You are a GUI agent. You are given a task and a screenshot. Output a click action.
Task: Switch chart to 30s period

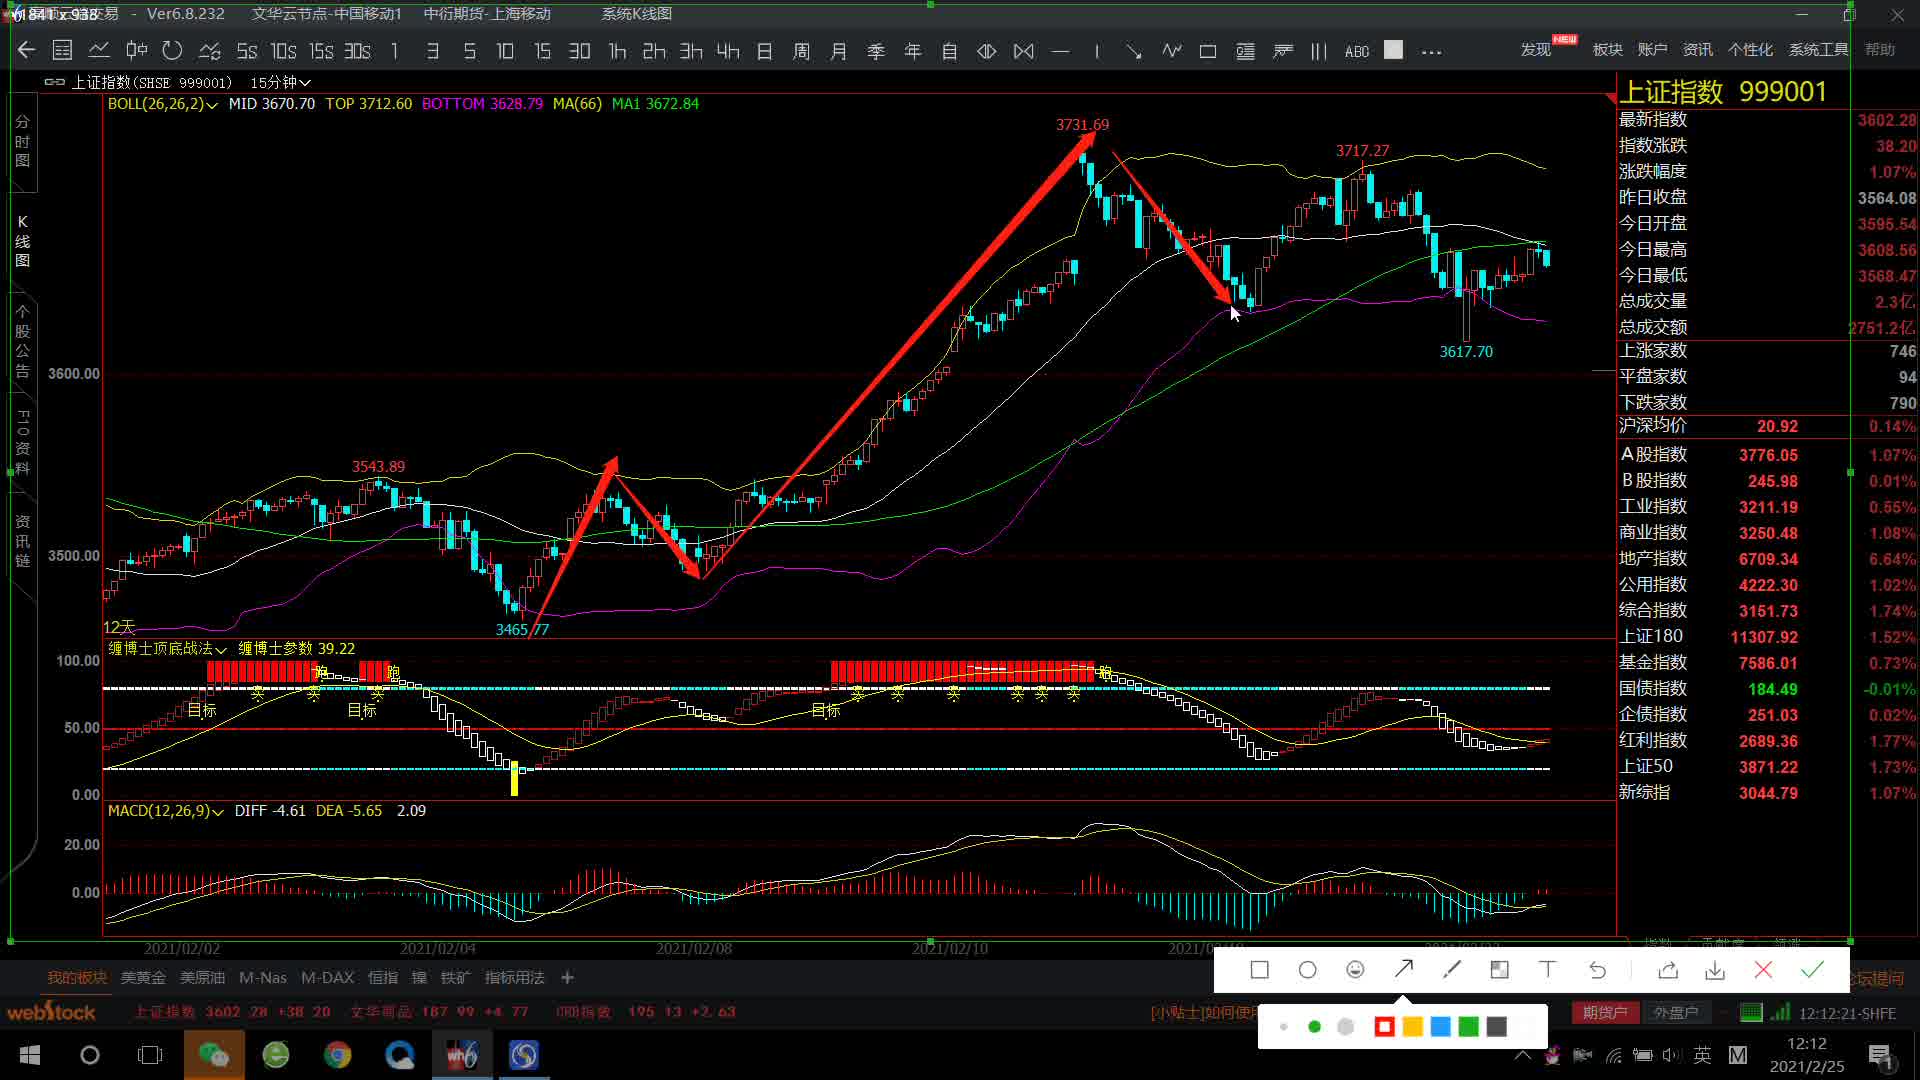tap(357, 51)
